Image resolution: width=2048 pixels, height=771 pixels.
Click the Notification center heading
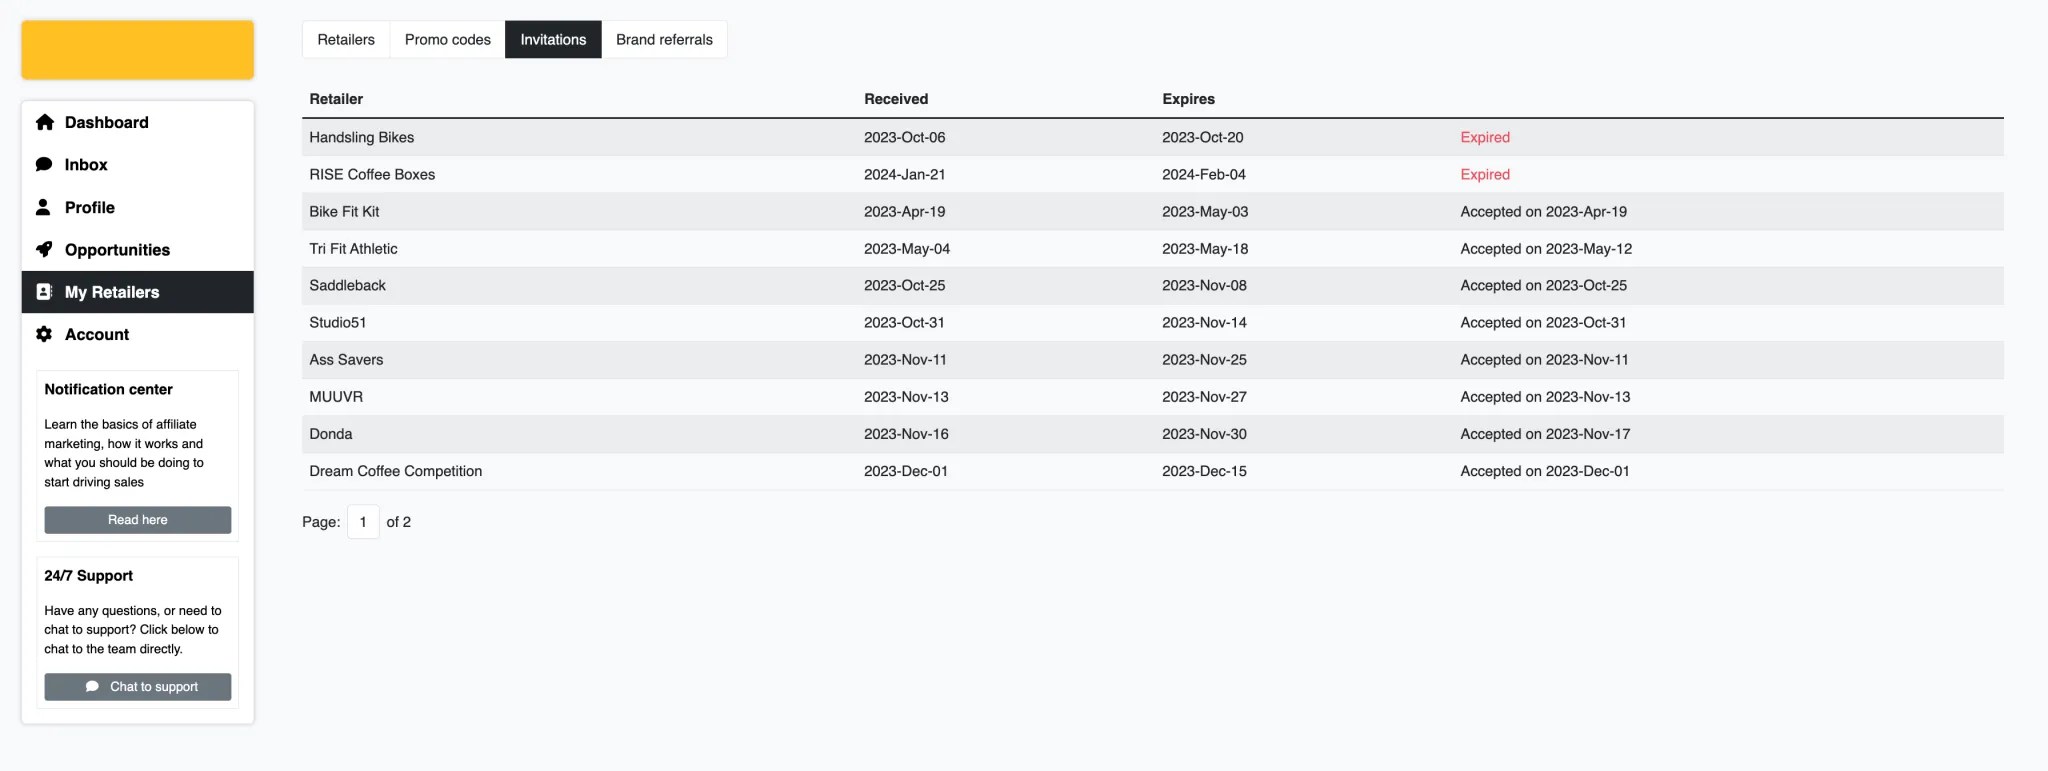tap(108, 389)
